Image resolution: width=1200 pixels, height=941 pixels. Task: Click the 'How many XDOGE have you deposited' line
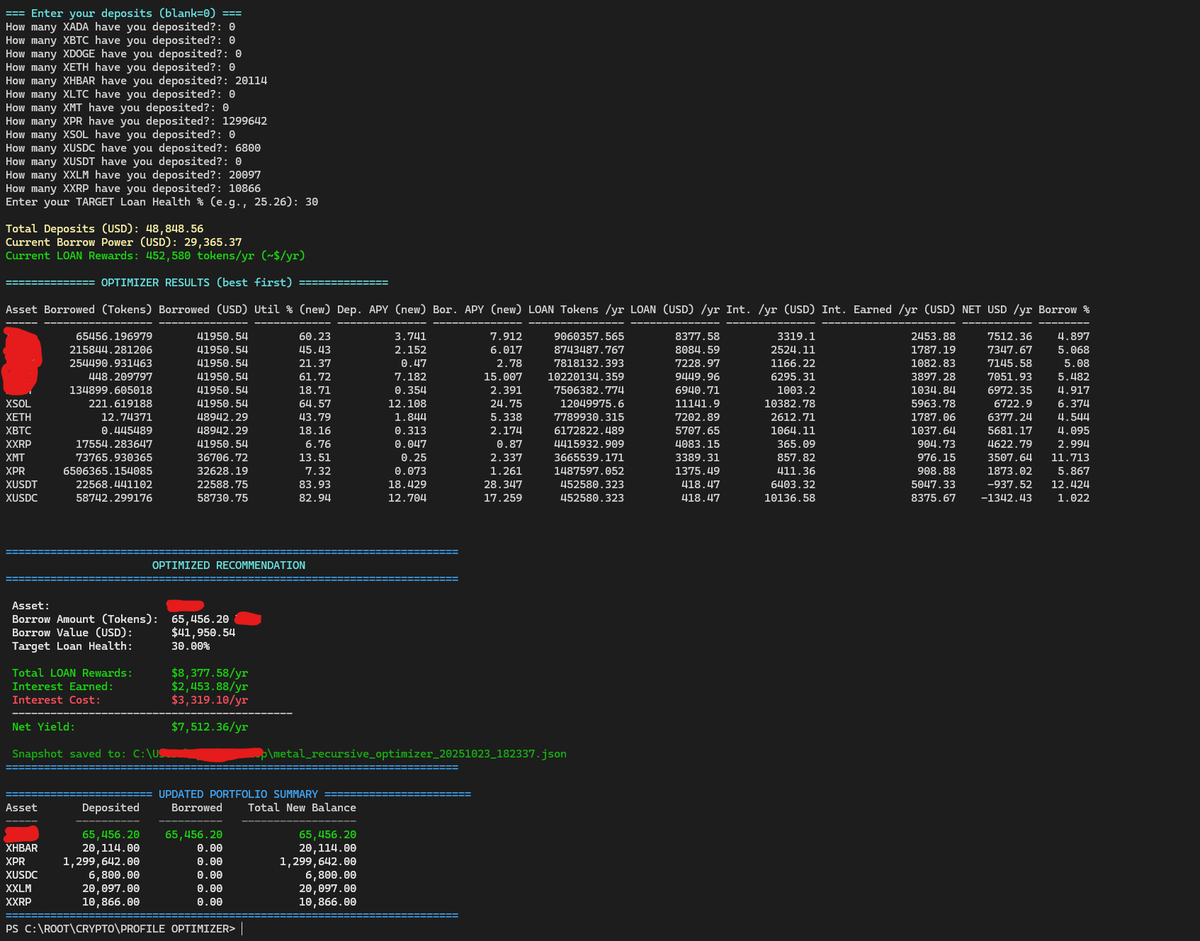[x=122, y=54]
